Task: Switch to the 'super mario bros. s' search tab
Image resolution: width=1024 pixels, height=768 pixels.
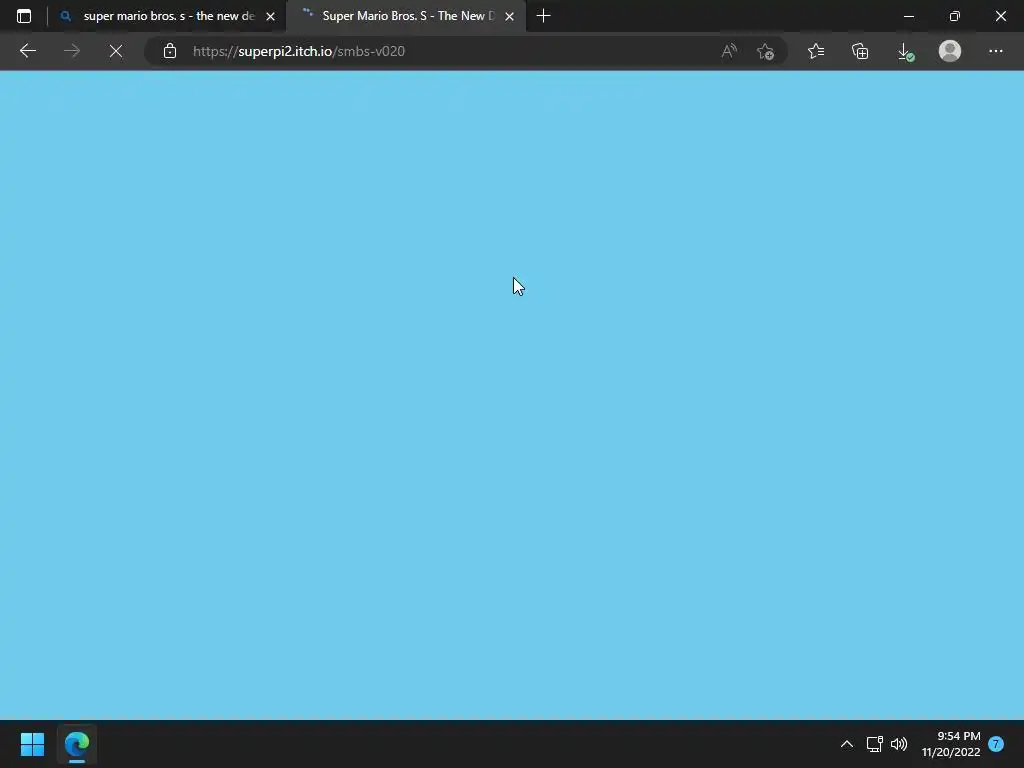Action: 166,16
